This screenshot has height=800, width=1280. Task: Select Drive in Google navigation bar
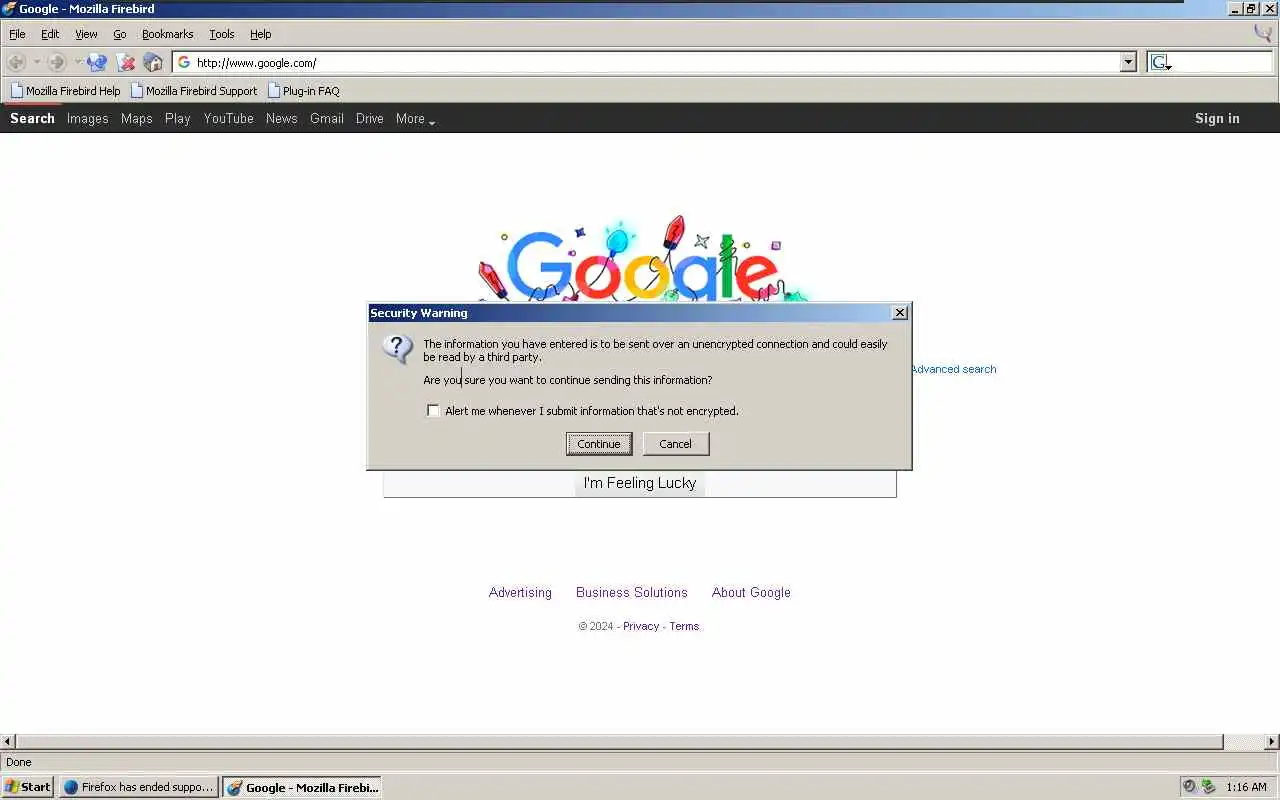pos(369,118)
